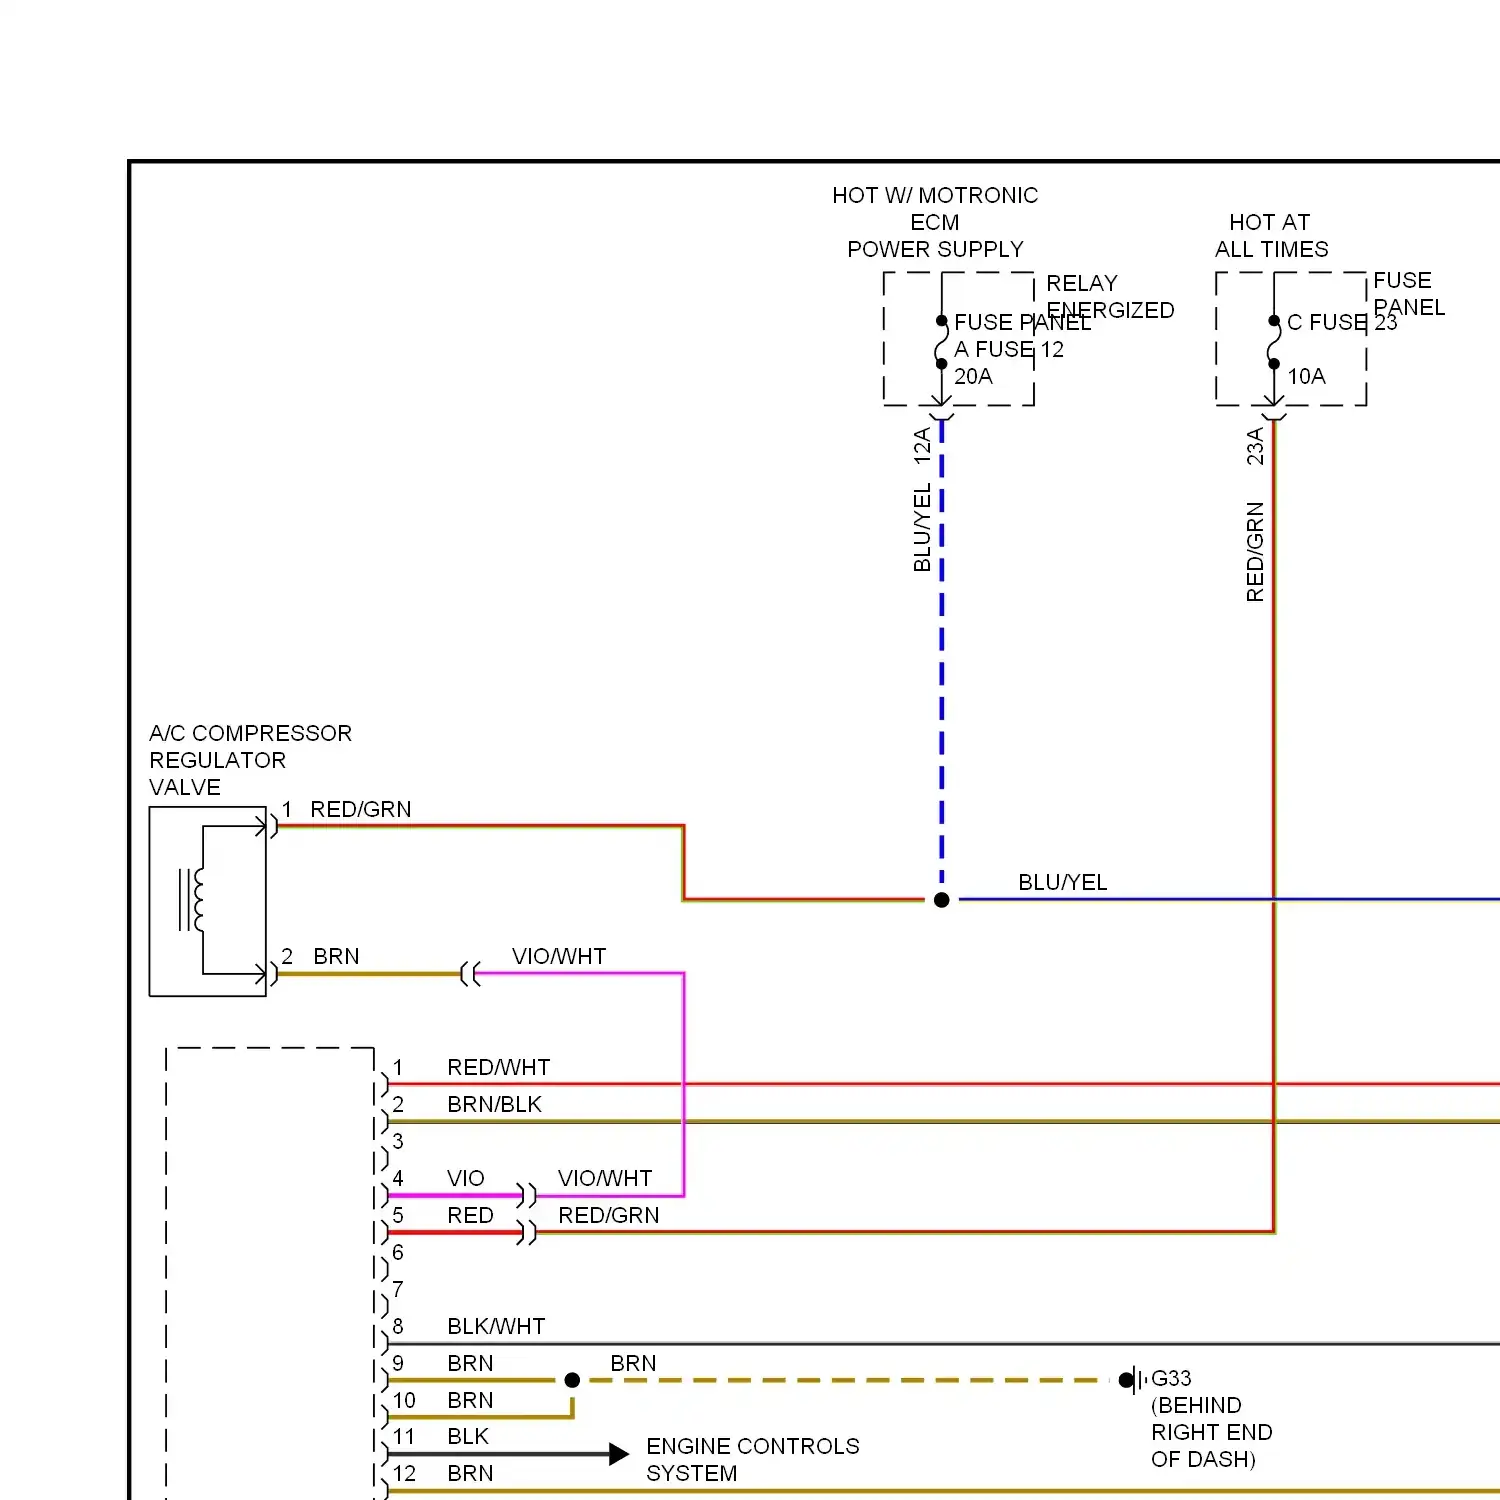
Task: Click the G33 ground label
Action: [1171, 1378]
